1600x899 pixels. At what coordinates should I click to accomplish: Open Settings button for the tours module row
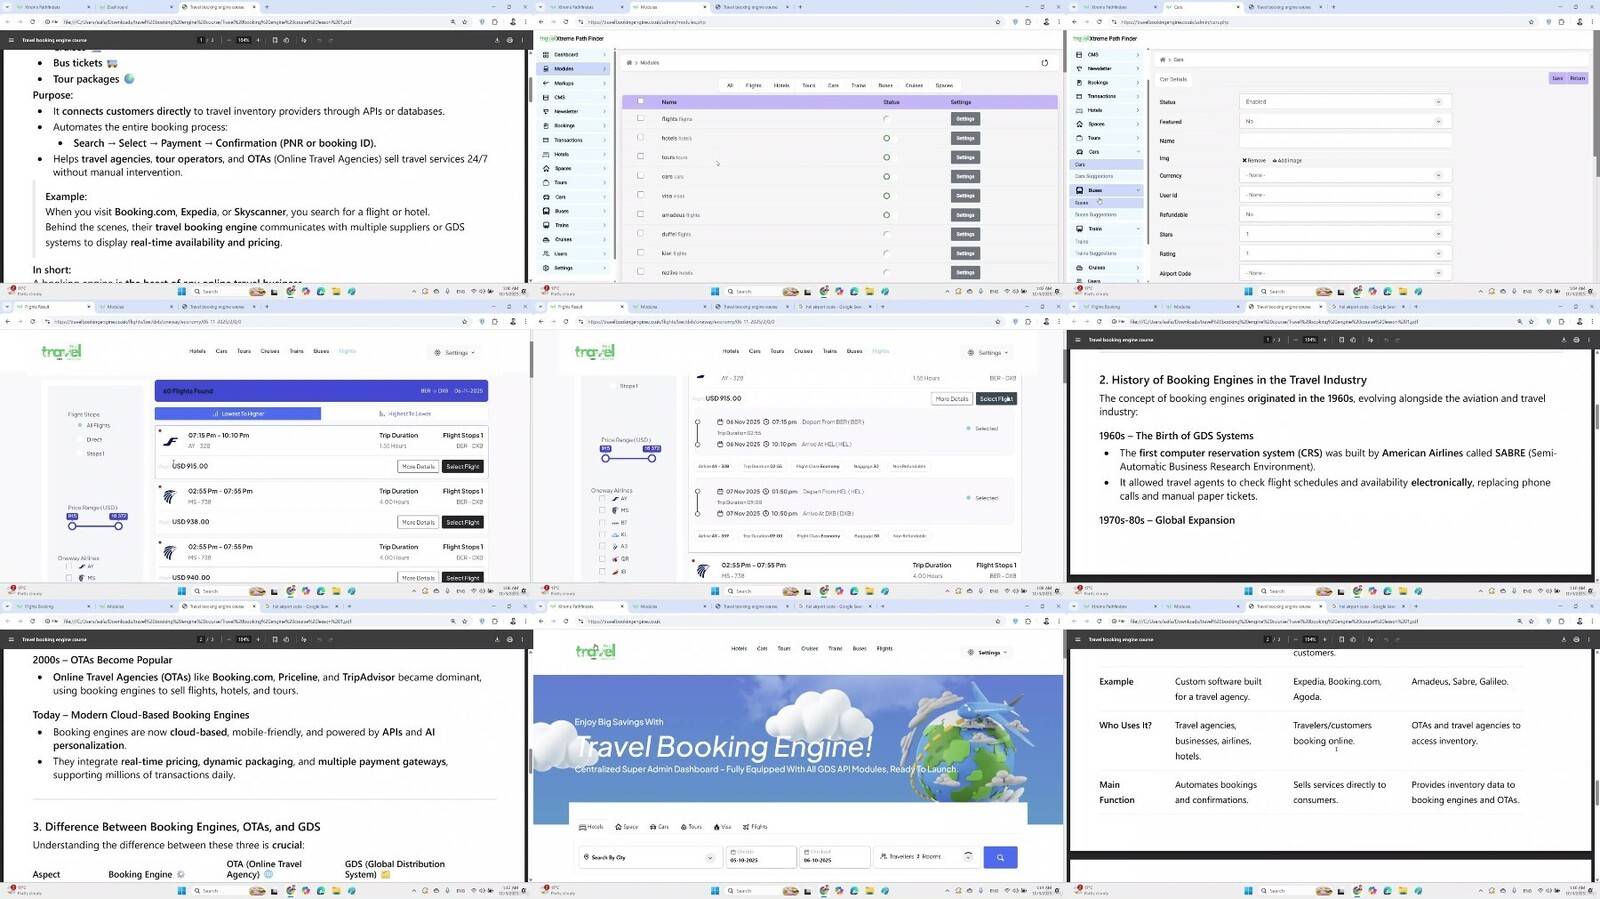965,157
